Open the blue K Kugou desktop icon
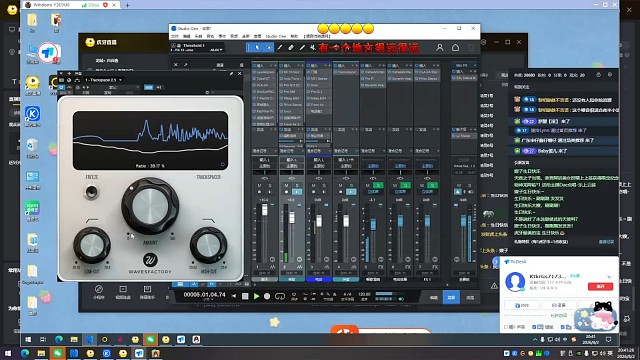 [32, 114]
